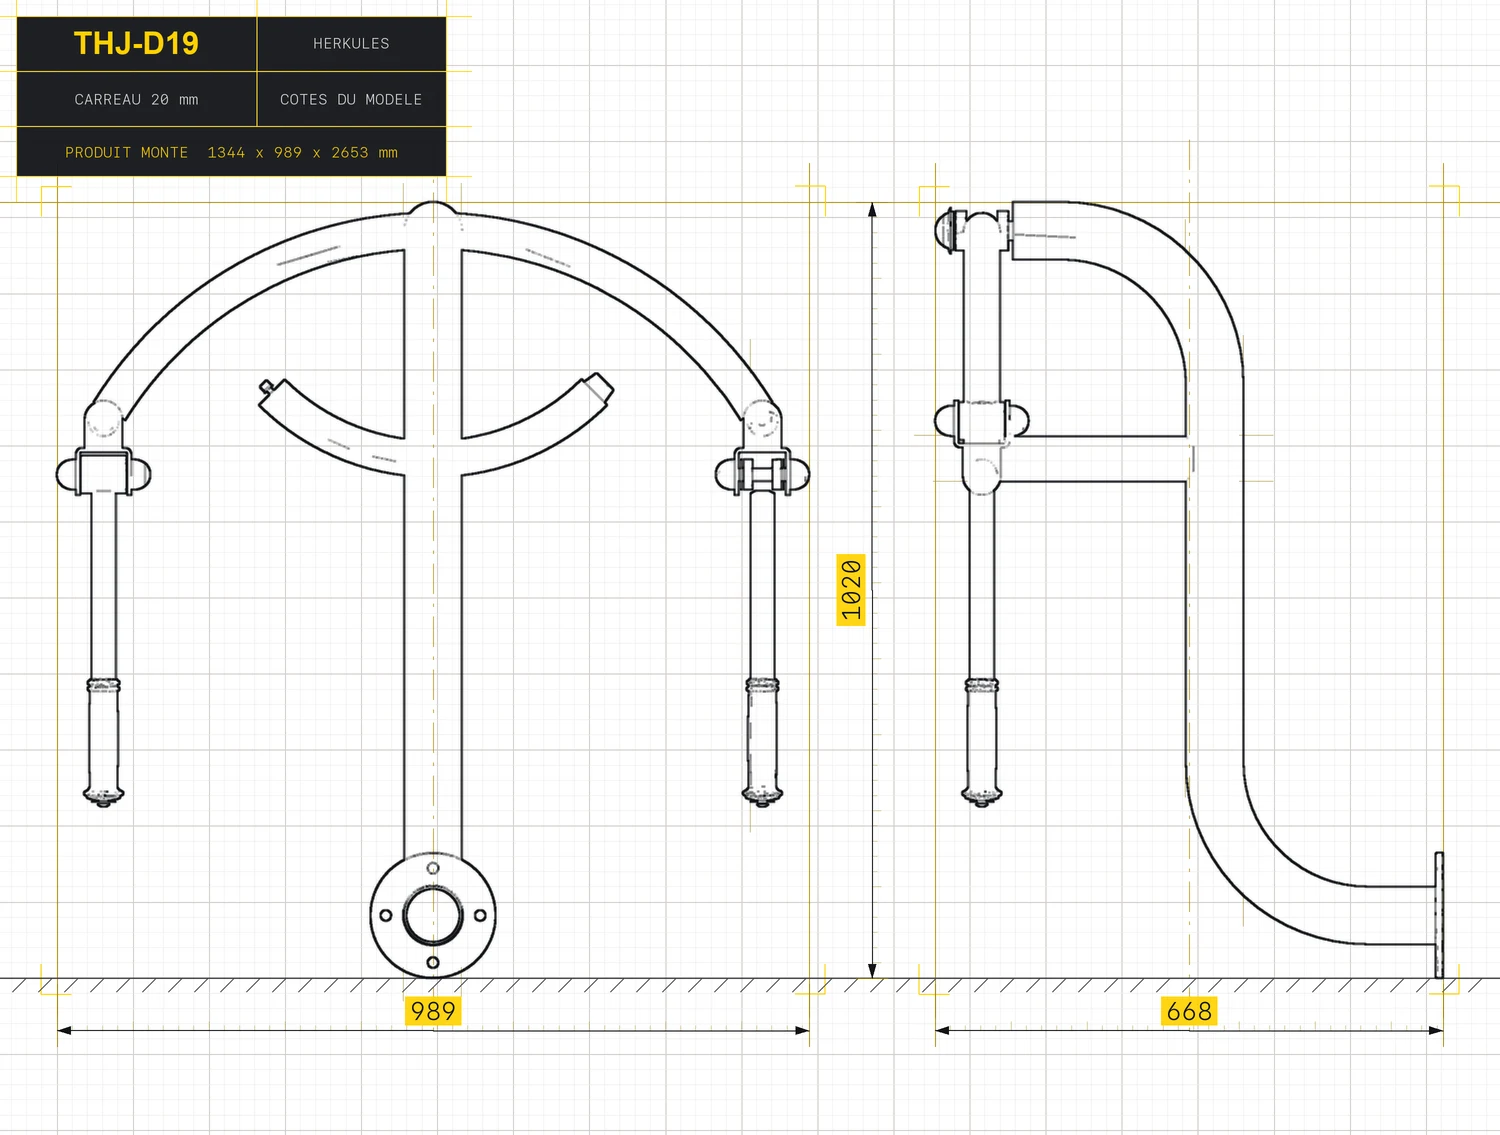The height and width of the screenshot is (1135, 1500).
Task: Click the yellow "989" width dimension label below the front view
Action: tap(433, 1011)
